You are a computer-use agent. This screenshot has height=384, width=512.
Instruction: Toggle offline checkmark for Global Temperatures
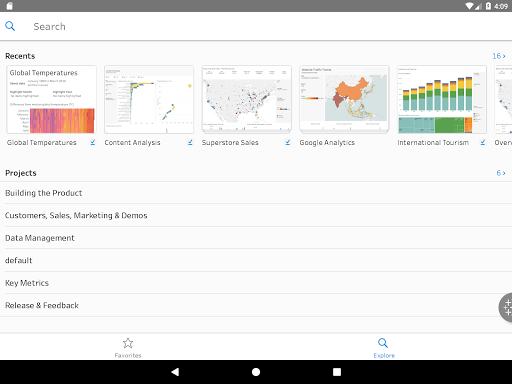coord(93,142)
